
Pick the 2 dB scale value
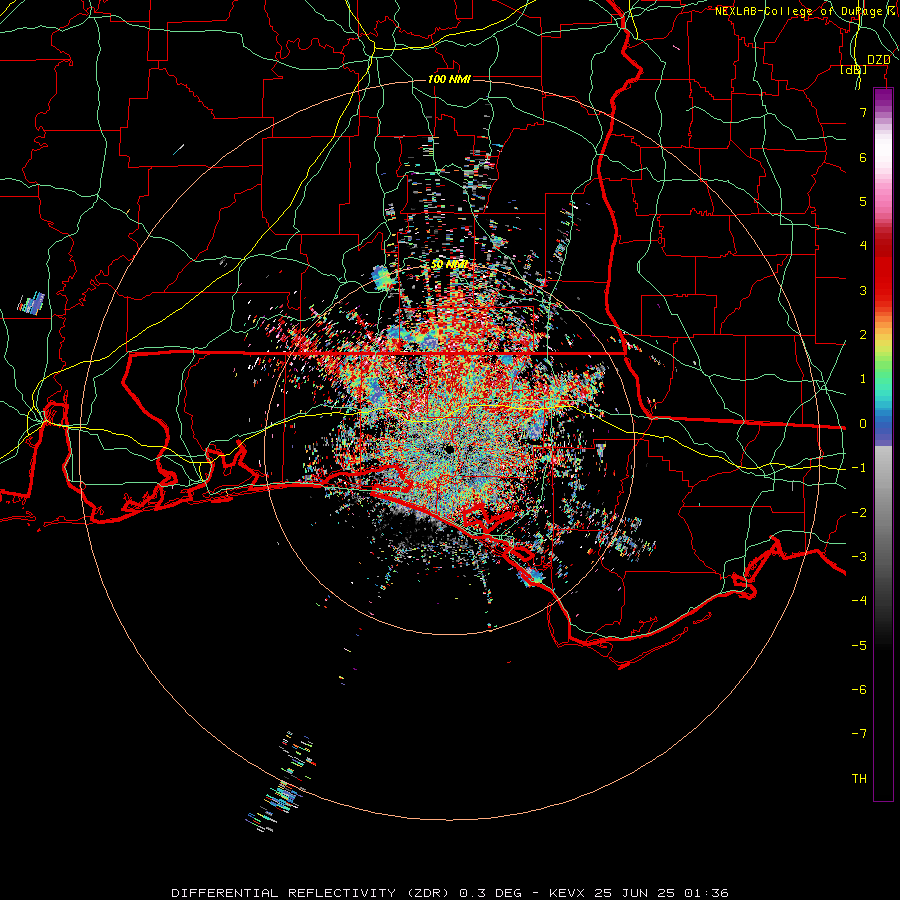[x=863, y=335]
